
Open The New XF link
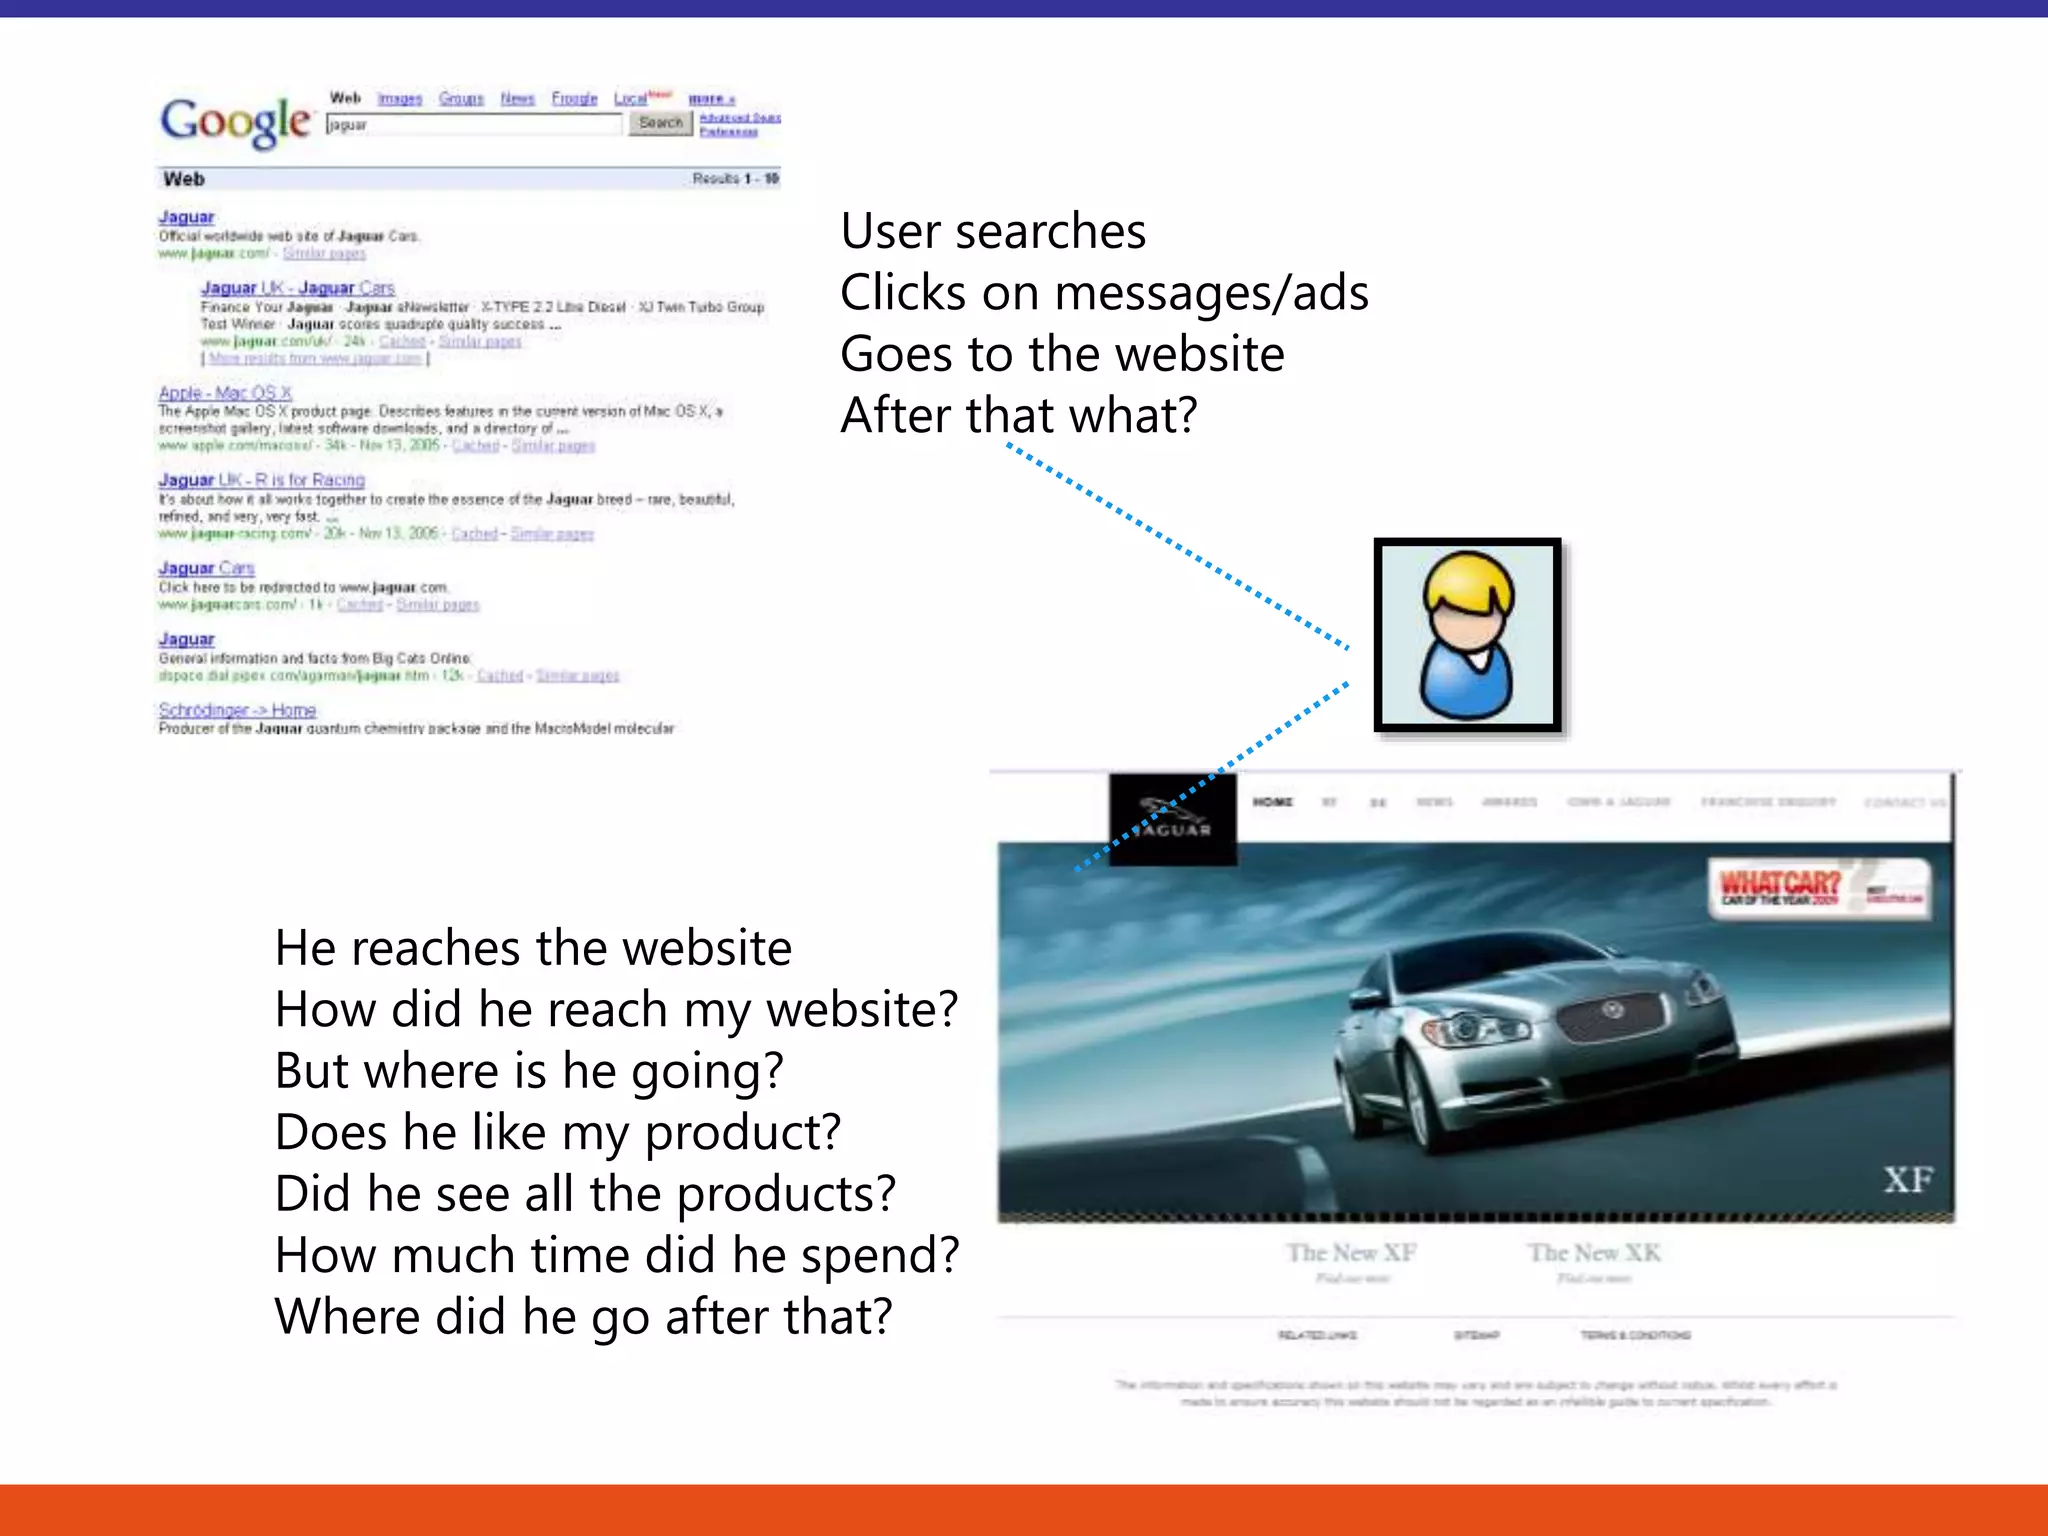[1352, 1253]
